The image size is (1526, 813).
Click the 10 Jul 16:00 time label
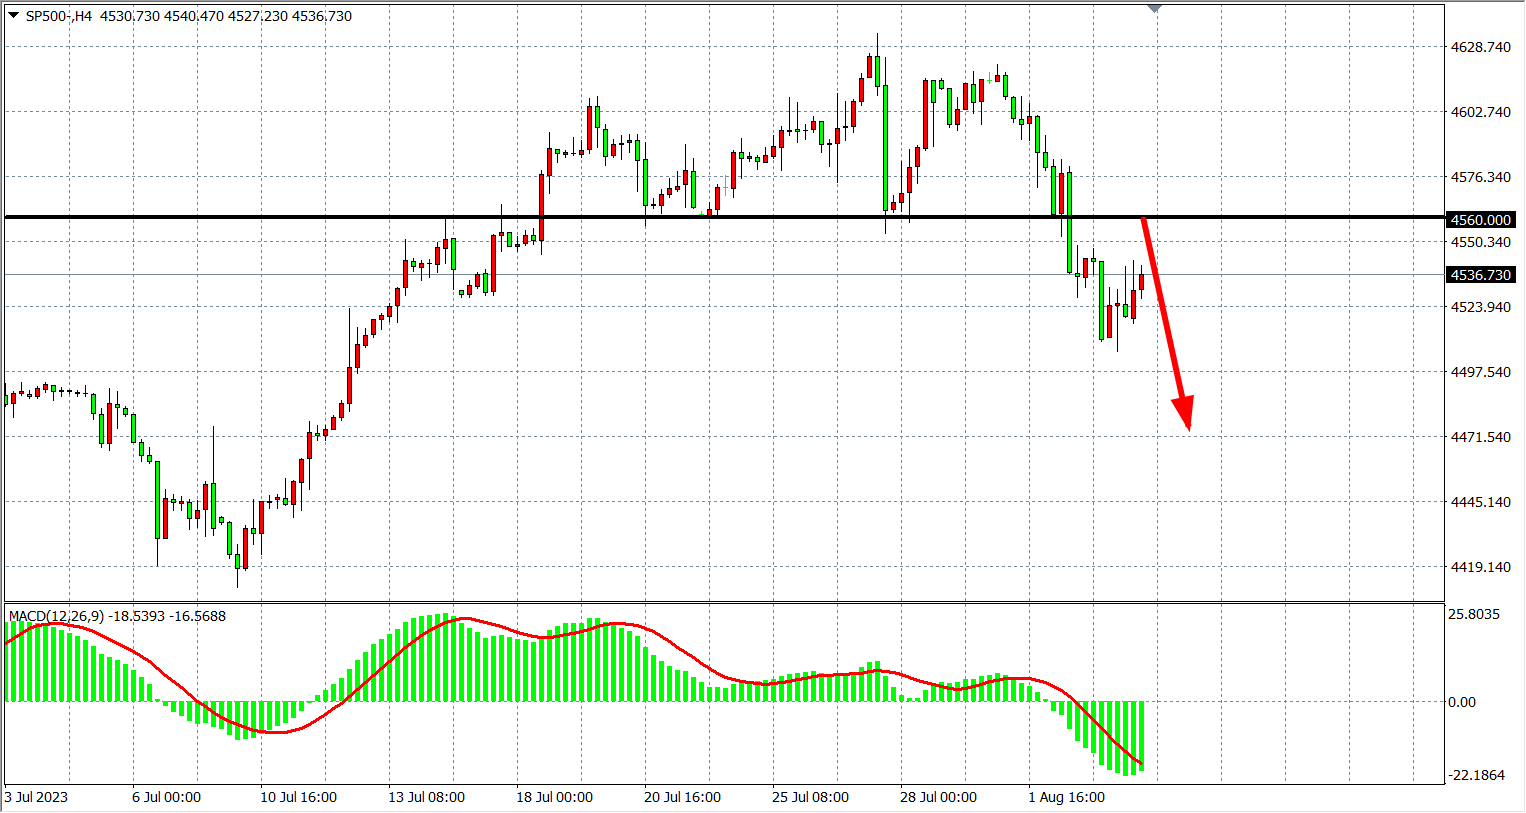coord(299,797)
